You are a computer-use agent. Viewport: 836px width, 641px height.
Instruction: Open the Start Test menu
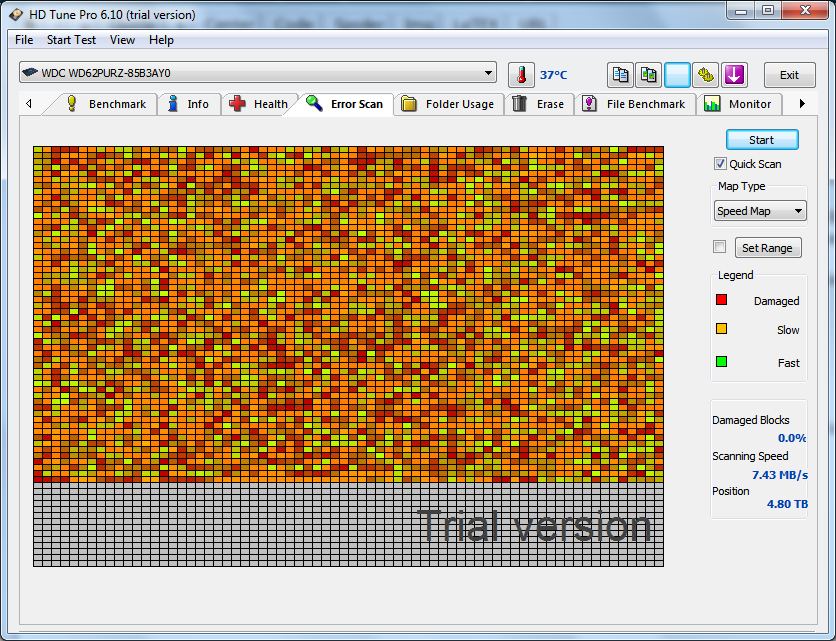(71, 40)
